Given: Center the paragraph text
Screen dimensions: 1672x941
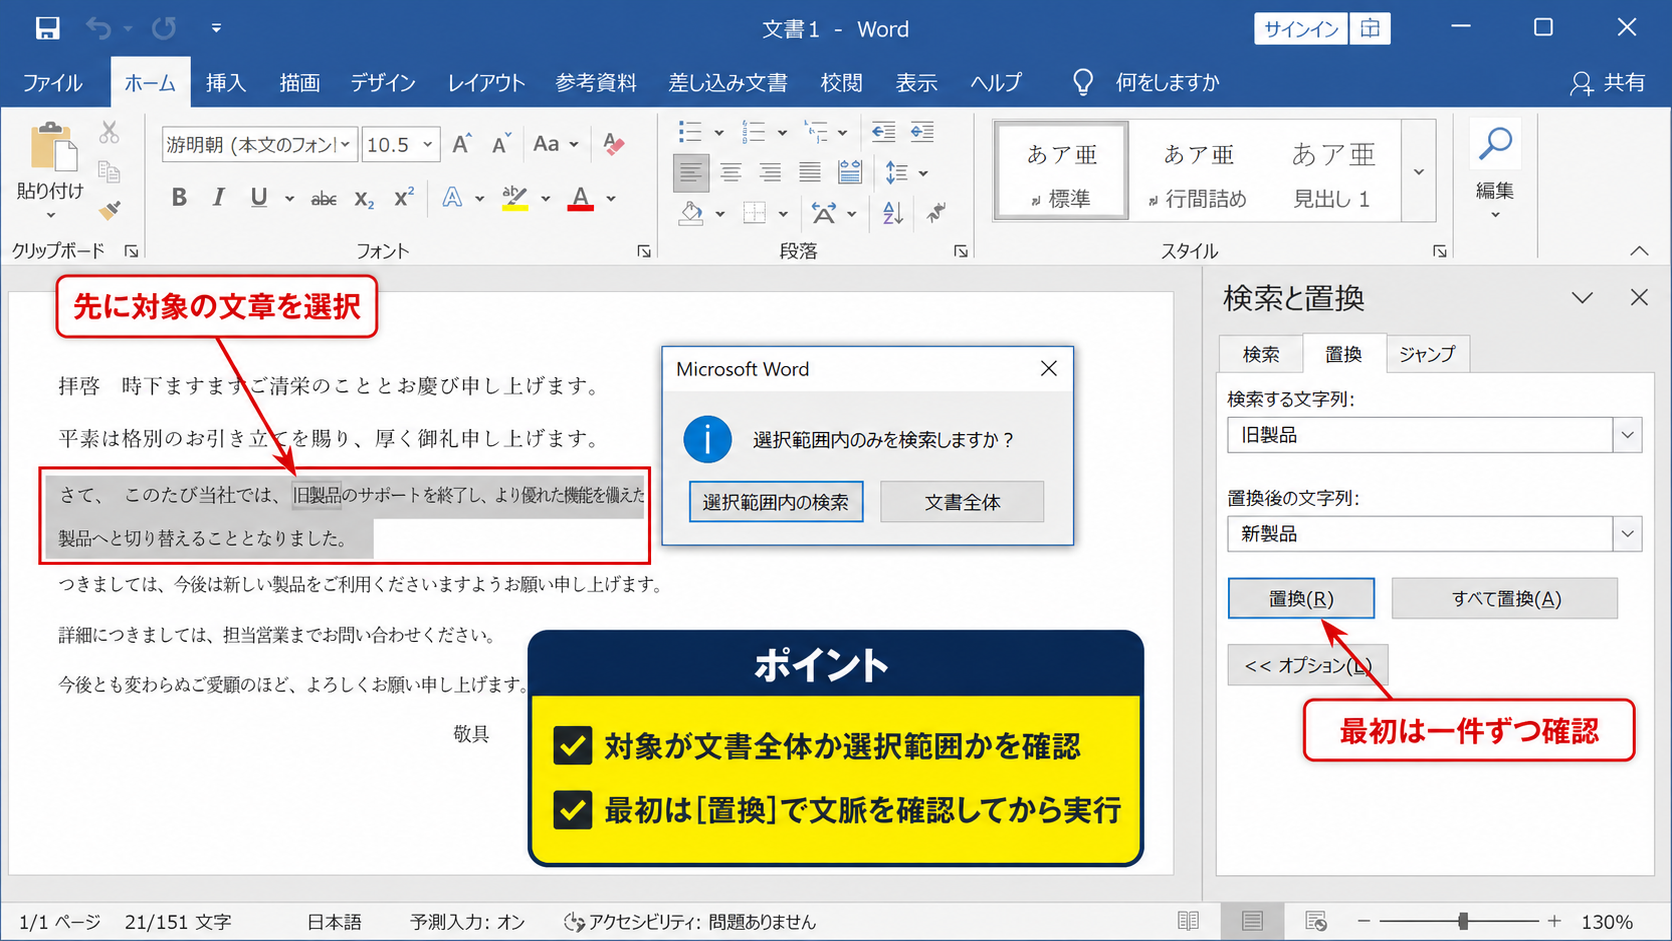Looking at the screenshot, I should click(x=730, y=172).
